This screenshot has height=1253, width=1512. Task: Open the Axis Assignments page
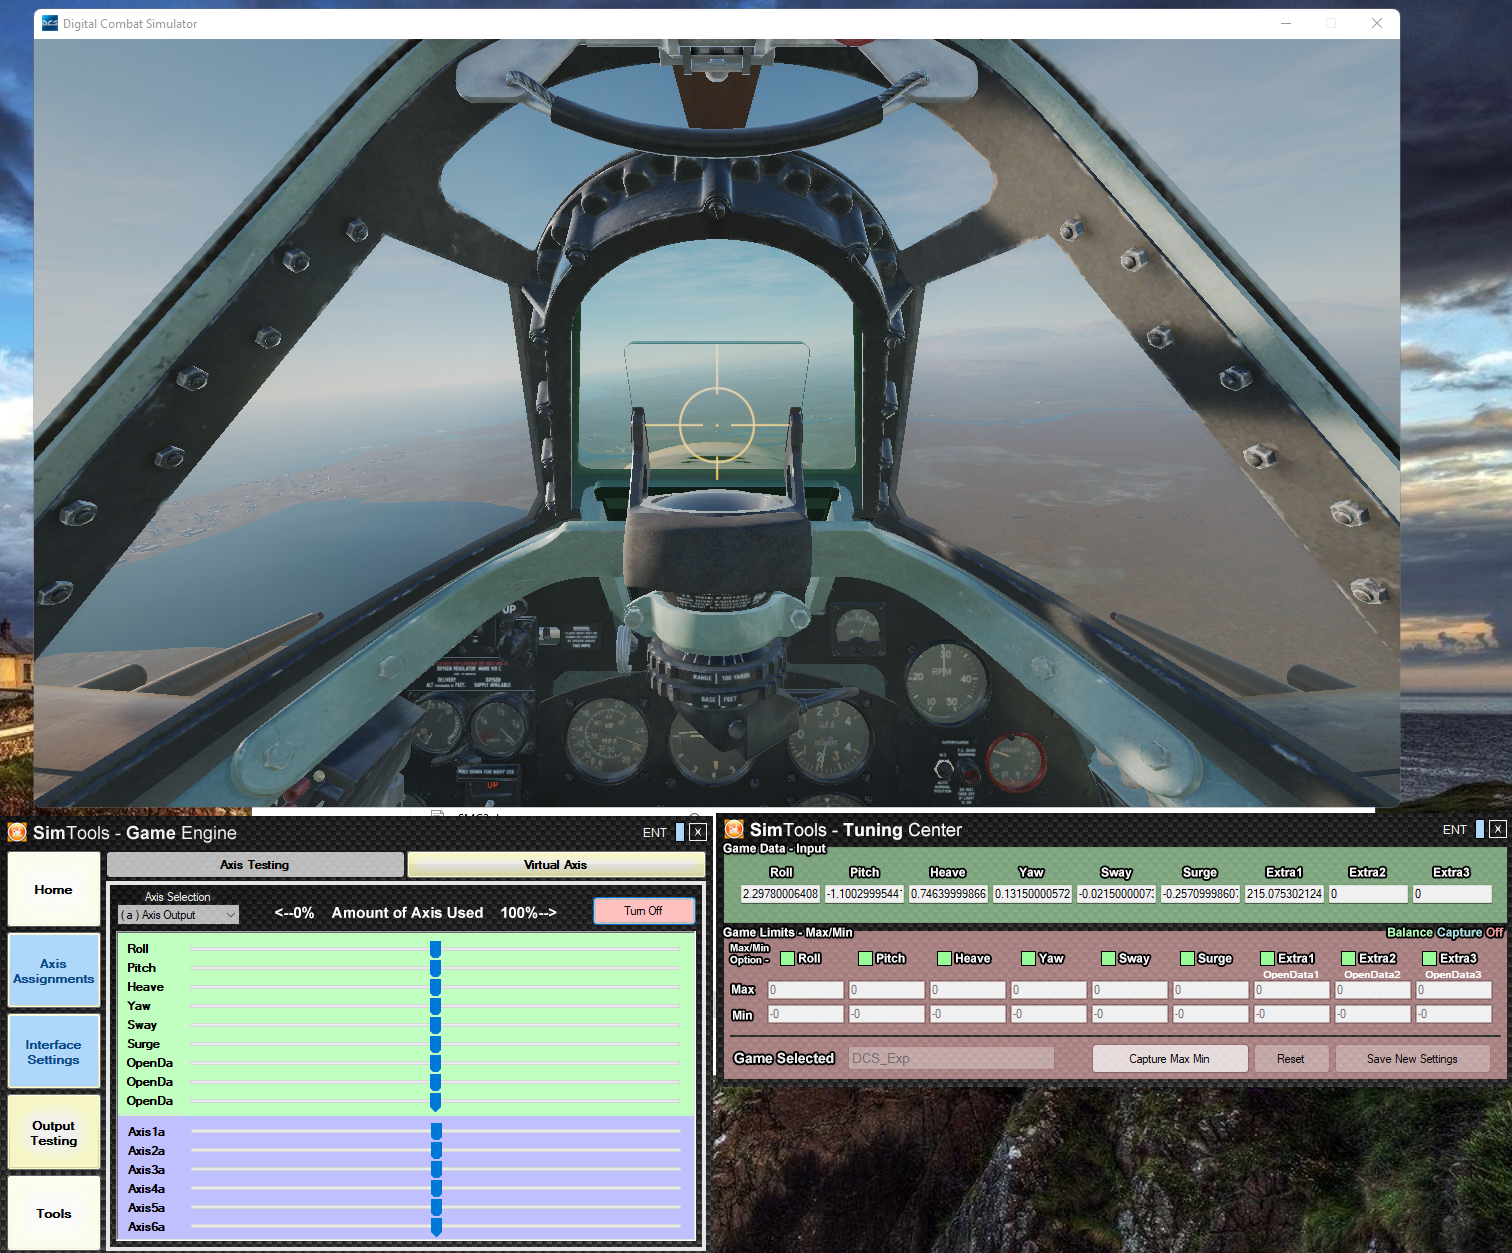pyautogui.click(x=54, y=971)
